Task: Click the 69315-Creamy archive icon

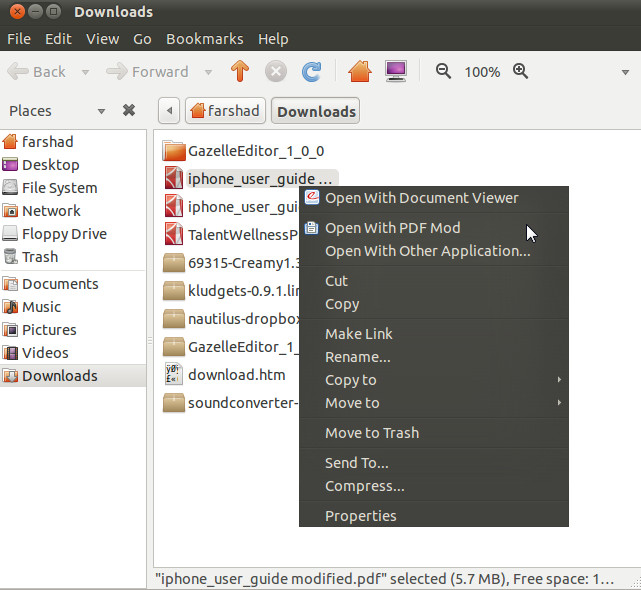Action: tap(174, 262)
